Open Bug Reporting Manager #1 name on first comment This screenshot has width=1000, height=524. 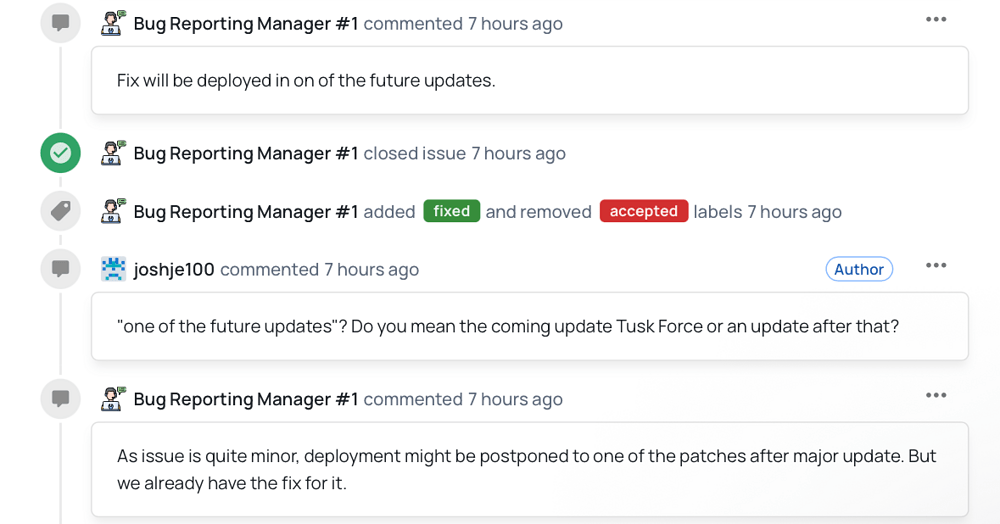(x=246, y=24)
